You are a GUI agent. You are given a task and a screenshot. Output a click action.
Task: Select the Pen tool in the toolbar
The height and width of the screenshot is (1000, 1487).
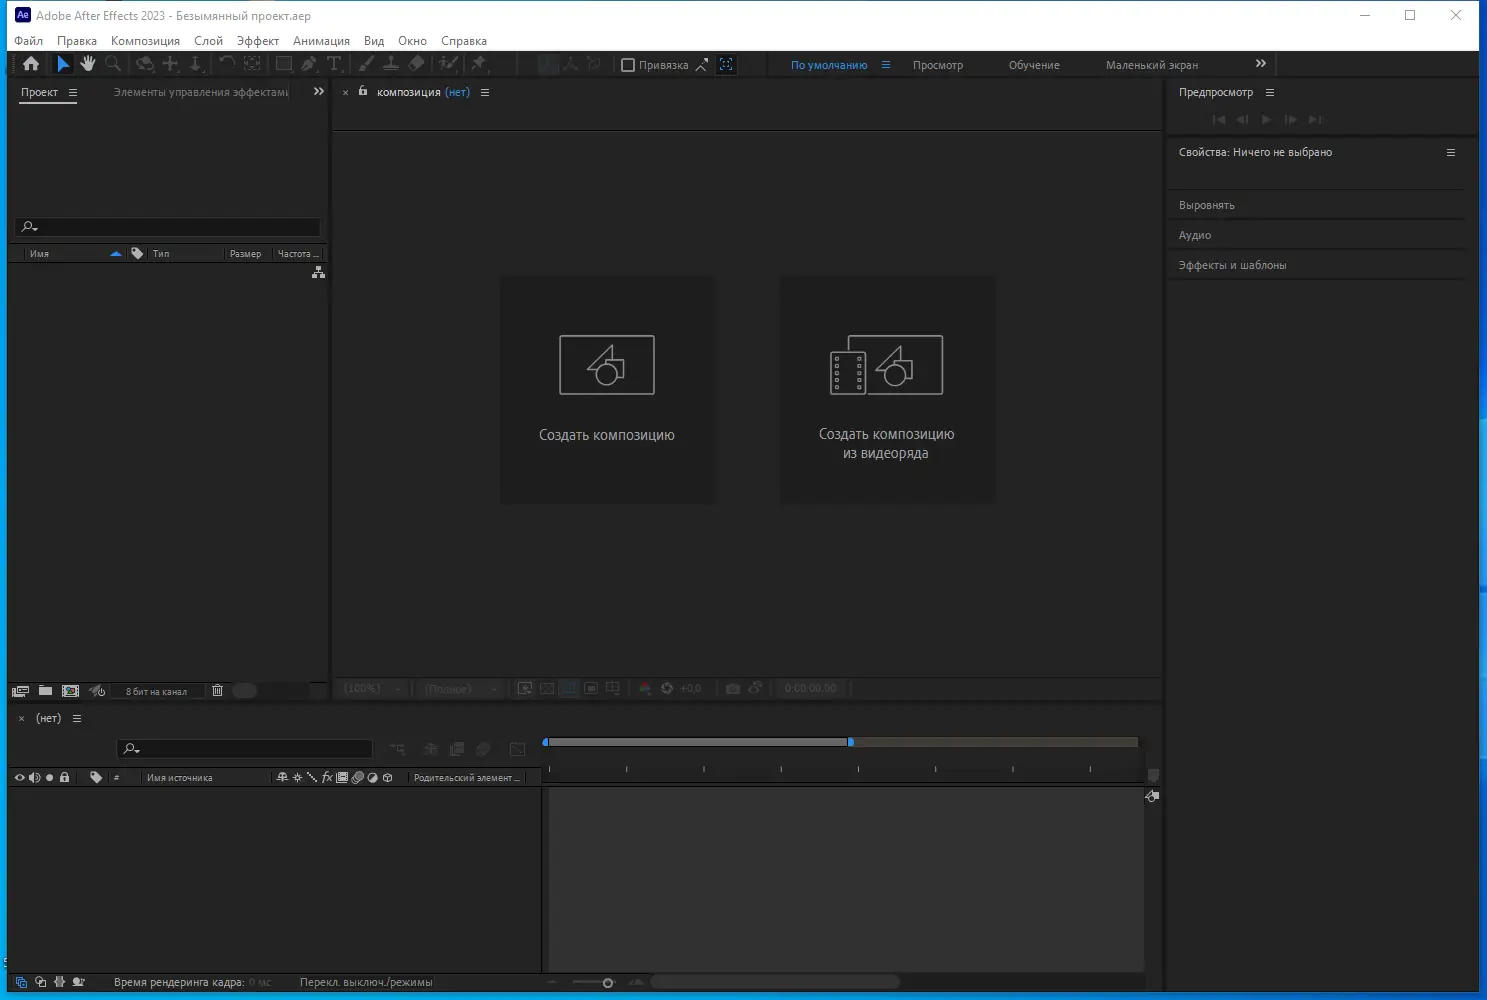(x=309, y=63)
